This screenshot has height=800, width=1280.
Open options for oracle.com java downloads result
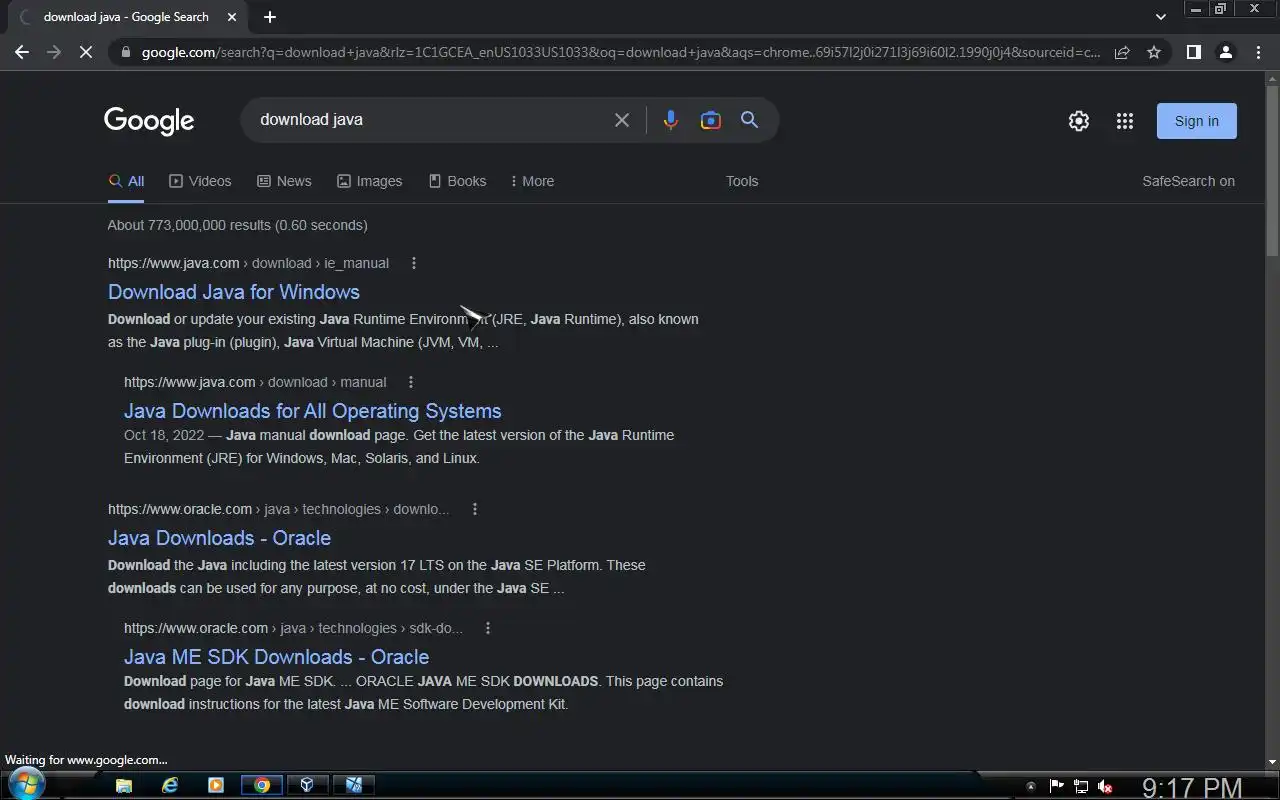tap(474, 509)
